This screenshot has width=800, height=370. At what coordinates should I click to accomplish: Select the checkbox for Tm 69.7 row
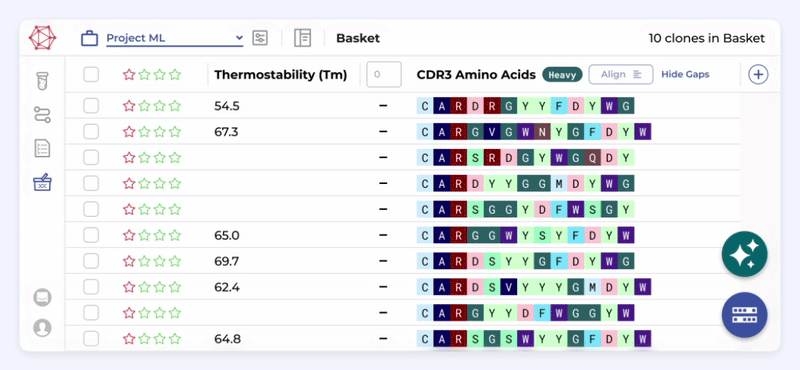tap(91, 261)
